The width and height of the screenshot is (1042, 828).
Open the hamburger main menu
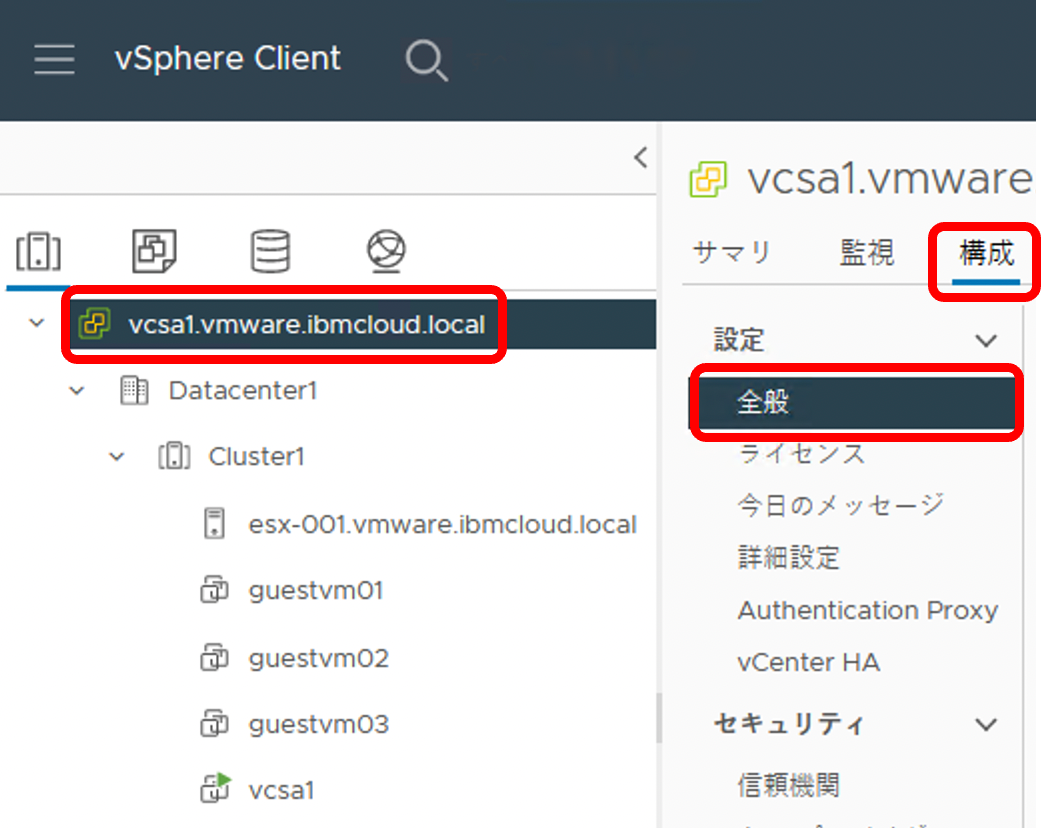click(54, 59)
